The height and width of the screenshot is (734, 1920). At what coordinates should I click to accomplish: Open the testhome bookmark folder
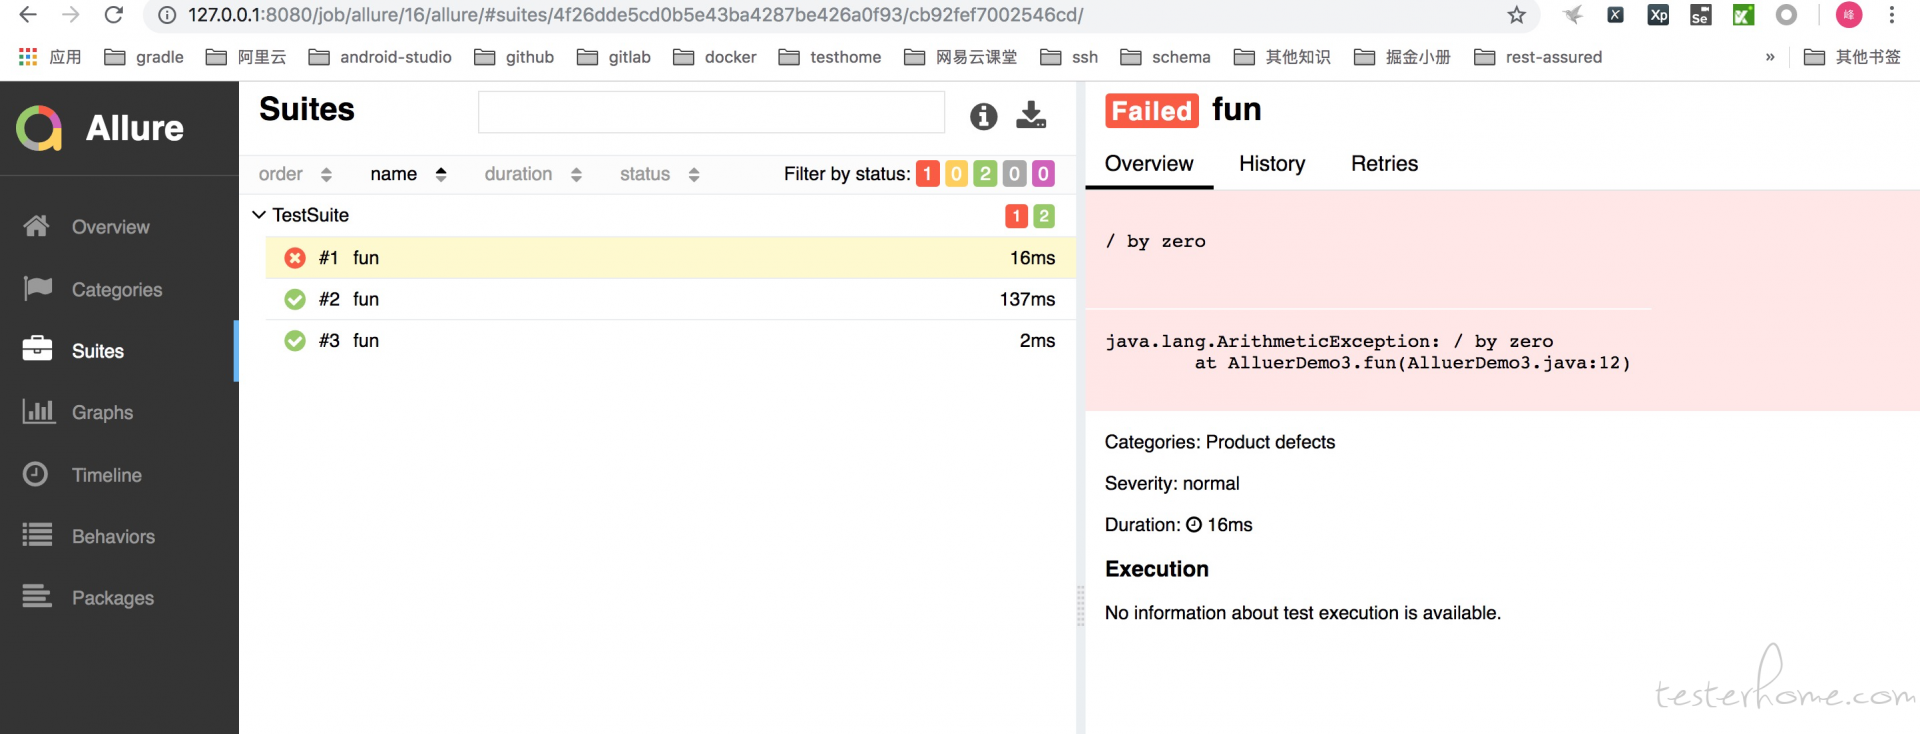(830, 57)
